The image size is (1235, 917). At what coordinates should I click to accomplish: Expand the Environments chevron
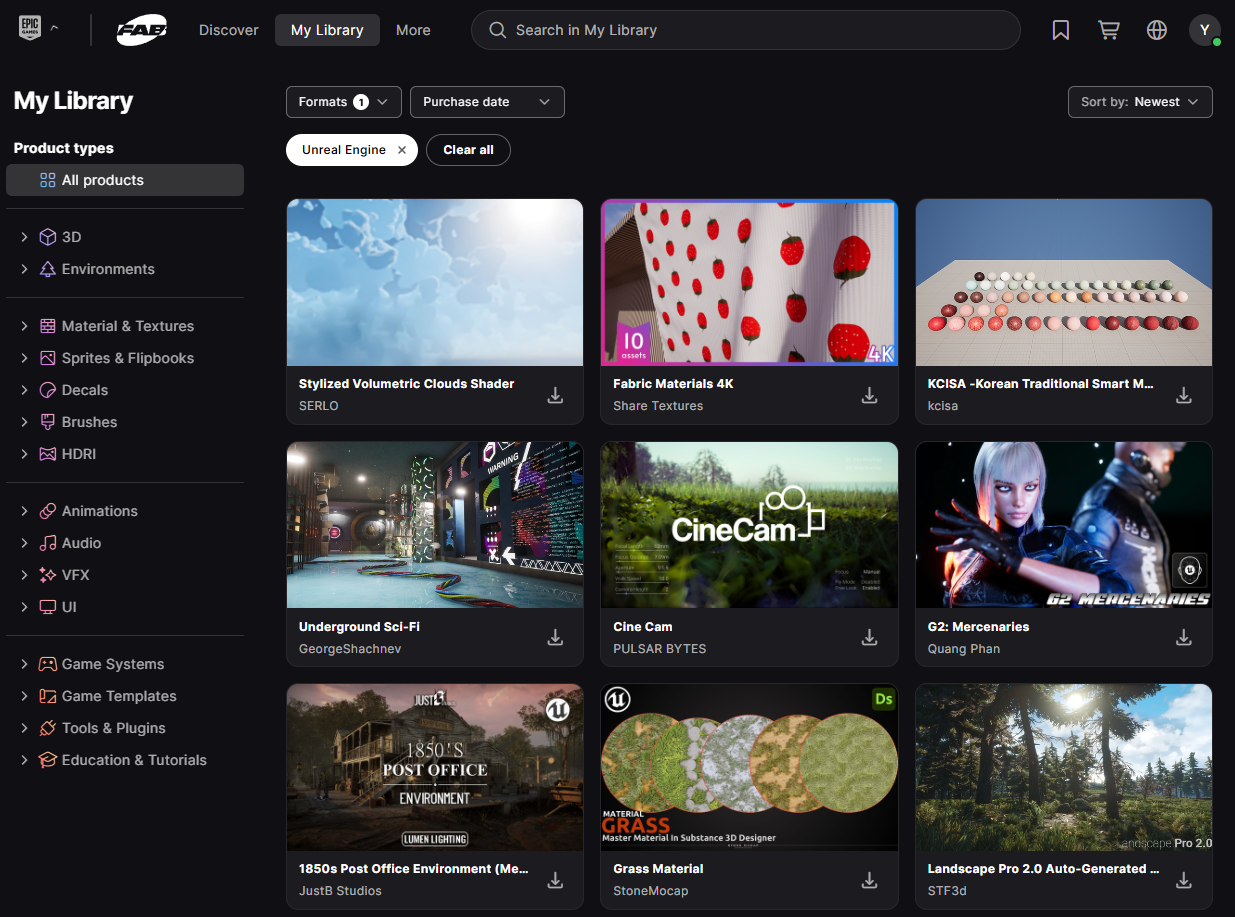point(24,269)
